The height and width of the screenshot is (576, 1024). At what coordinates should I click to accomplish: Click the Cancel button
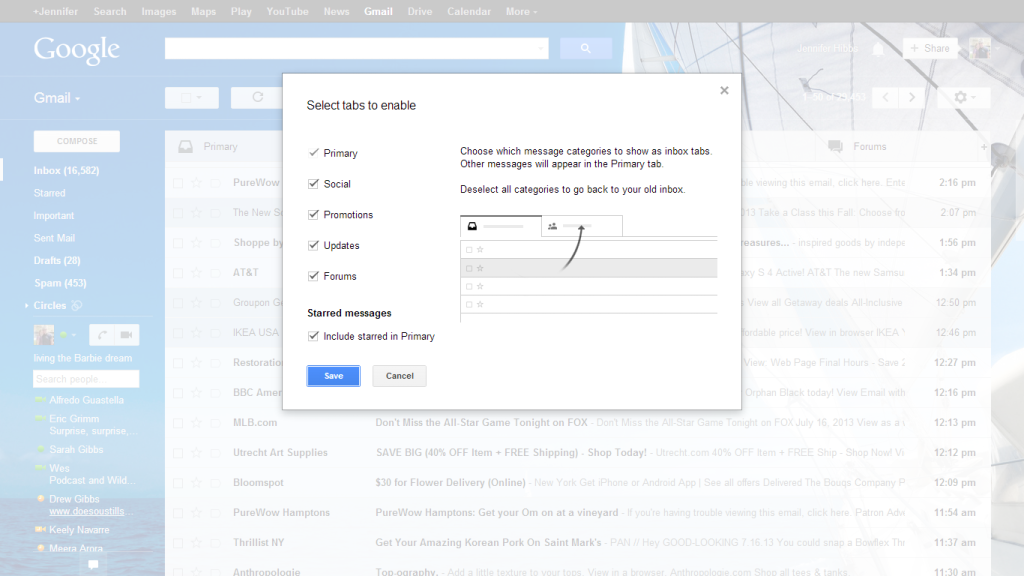pyautogui.click(x=399, y=376)
